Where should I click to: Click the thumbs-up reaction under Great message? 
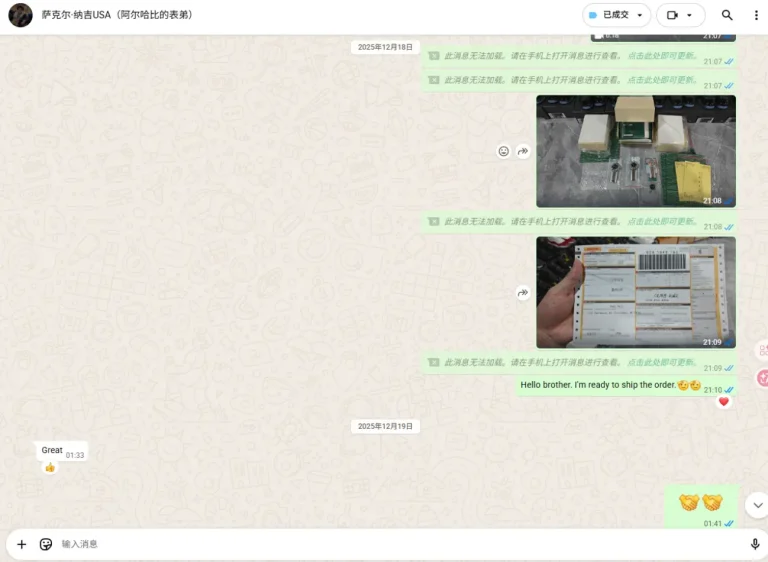50,467
